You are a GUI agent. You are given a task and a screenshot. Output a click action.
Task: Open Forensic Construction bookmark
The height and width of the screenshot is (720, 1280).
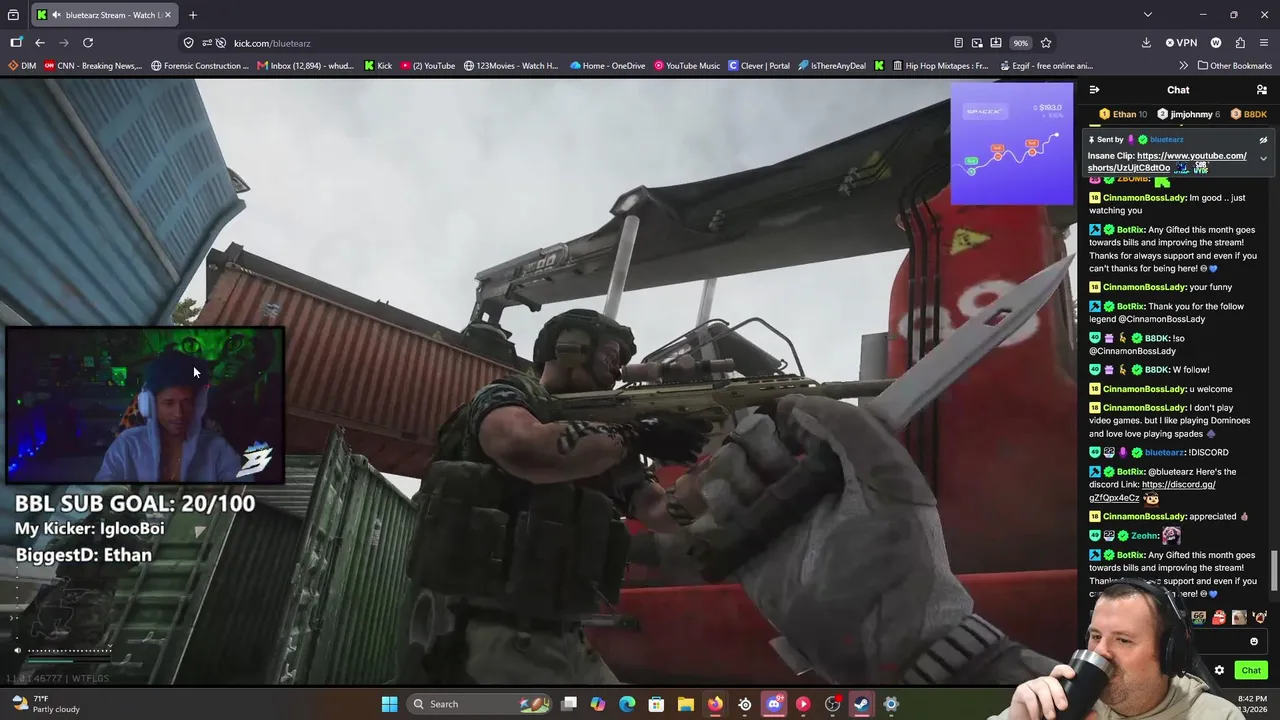coord(200,66)
